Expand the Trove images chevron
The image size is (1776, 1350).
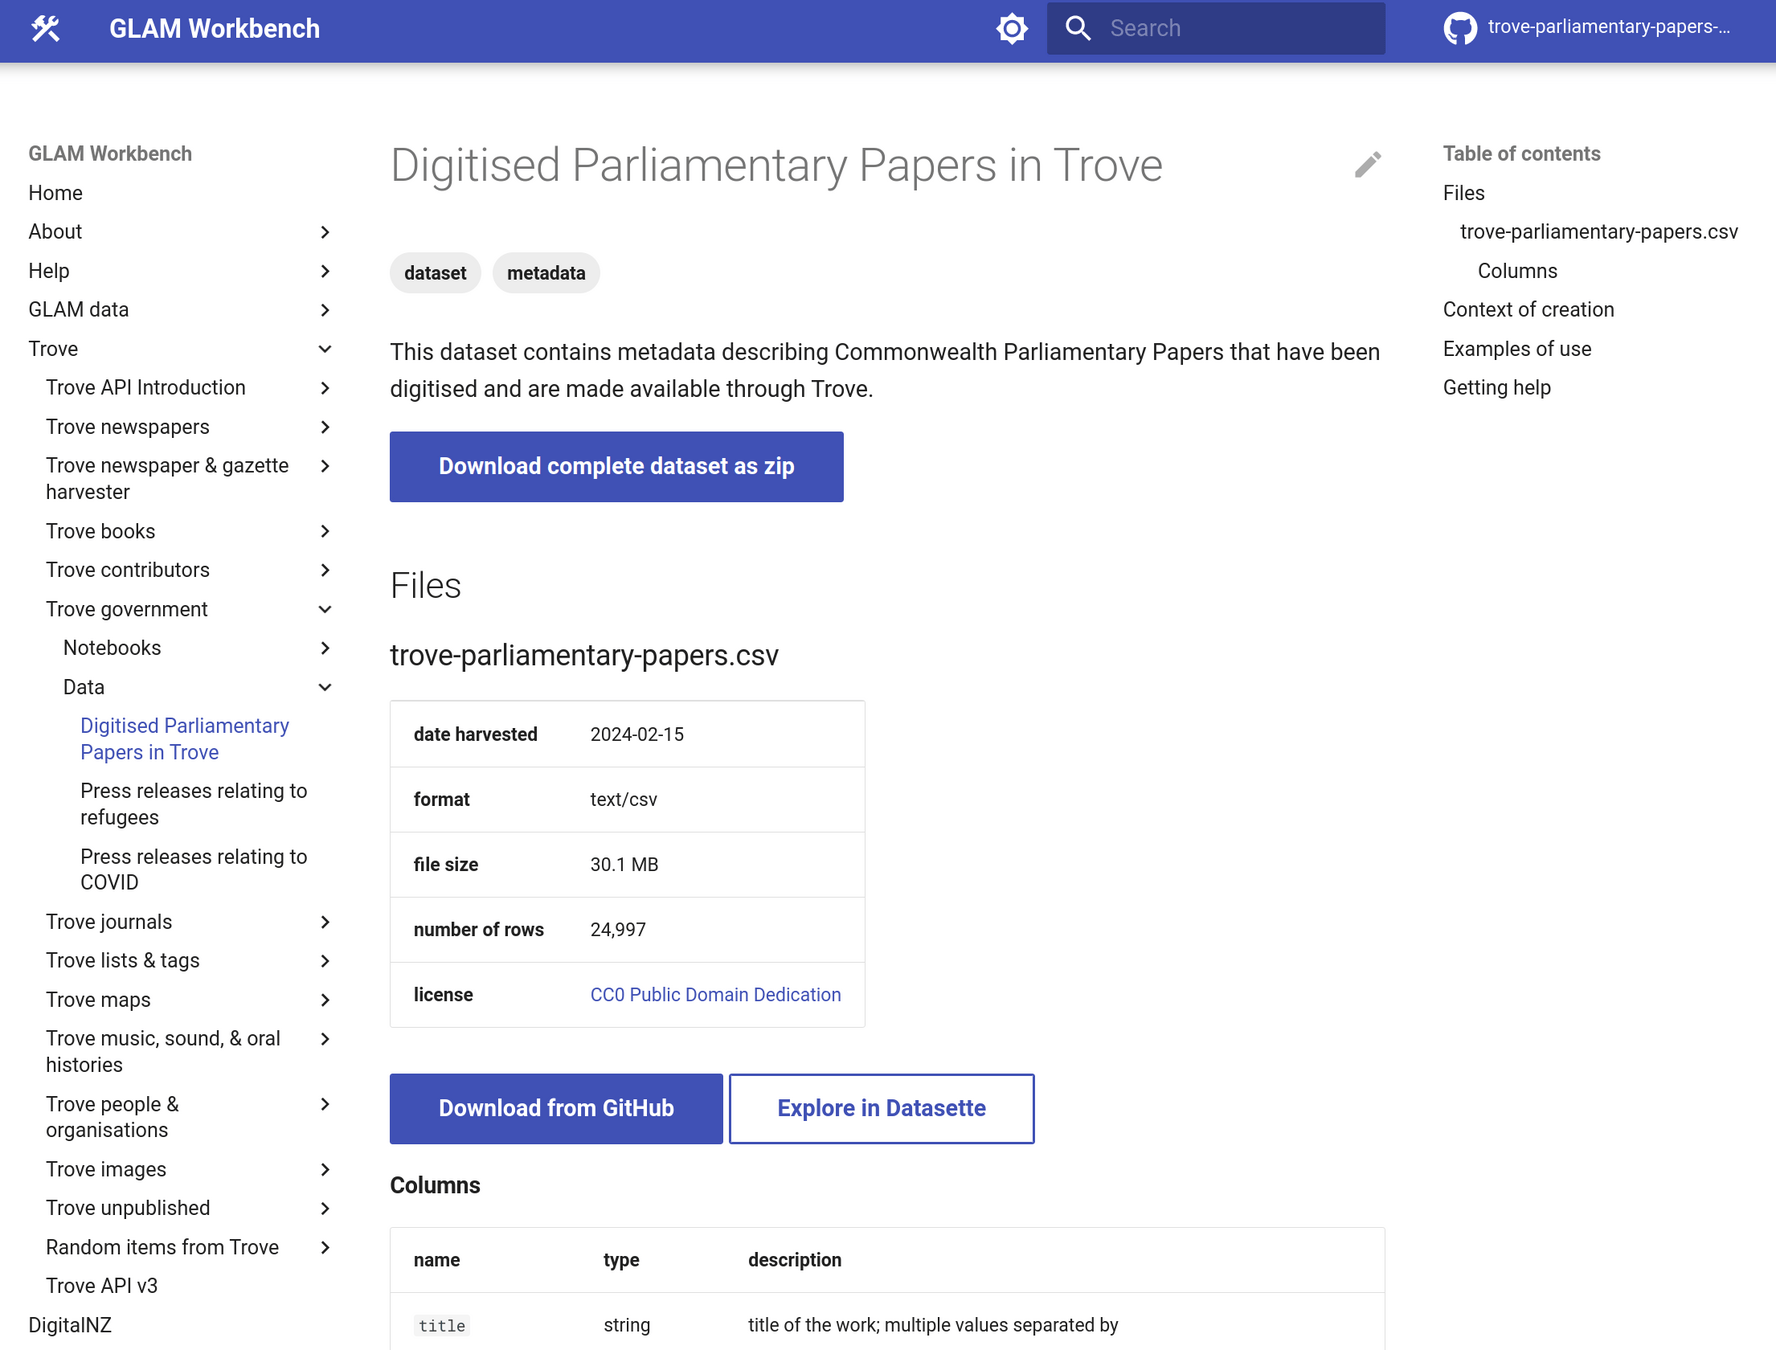point(325,1169)
